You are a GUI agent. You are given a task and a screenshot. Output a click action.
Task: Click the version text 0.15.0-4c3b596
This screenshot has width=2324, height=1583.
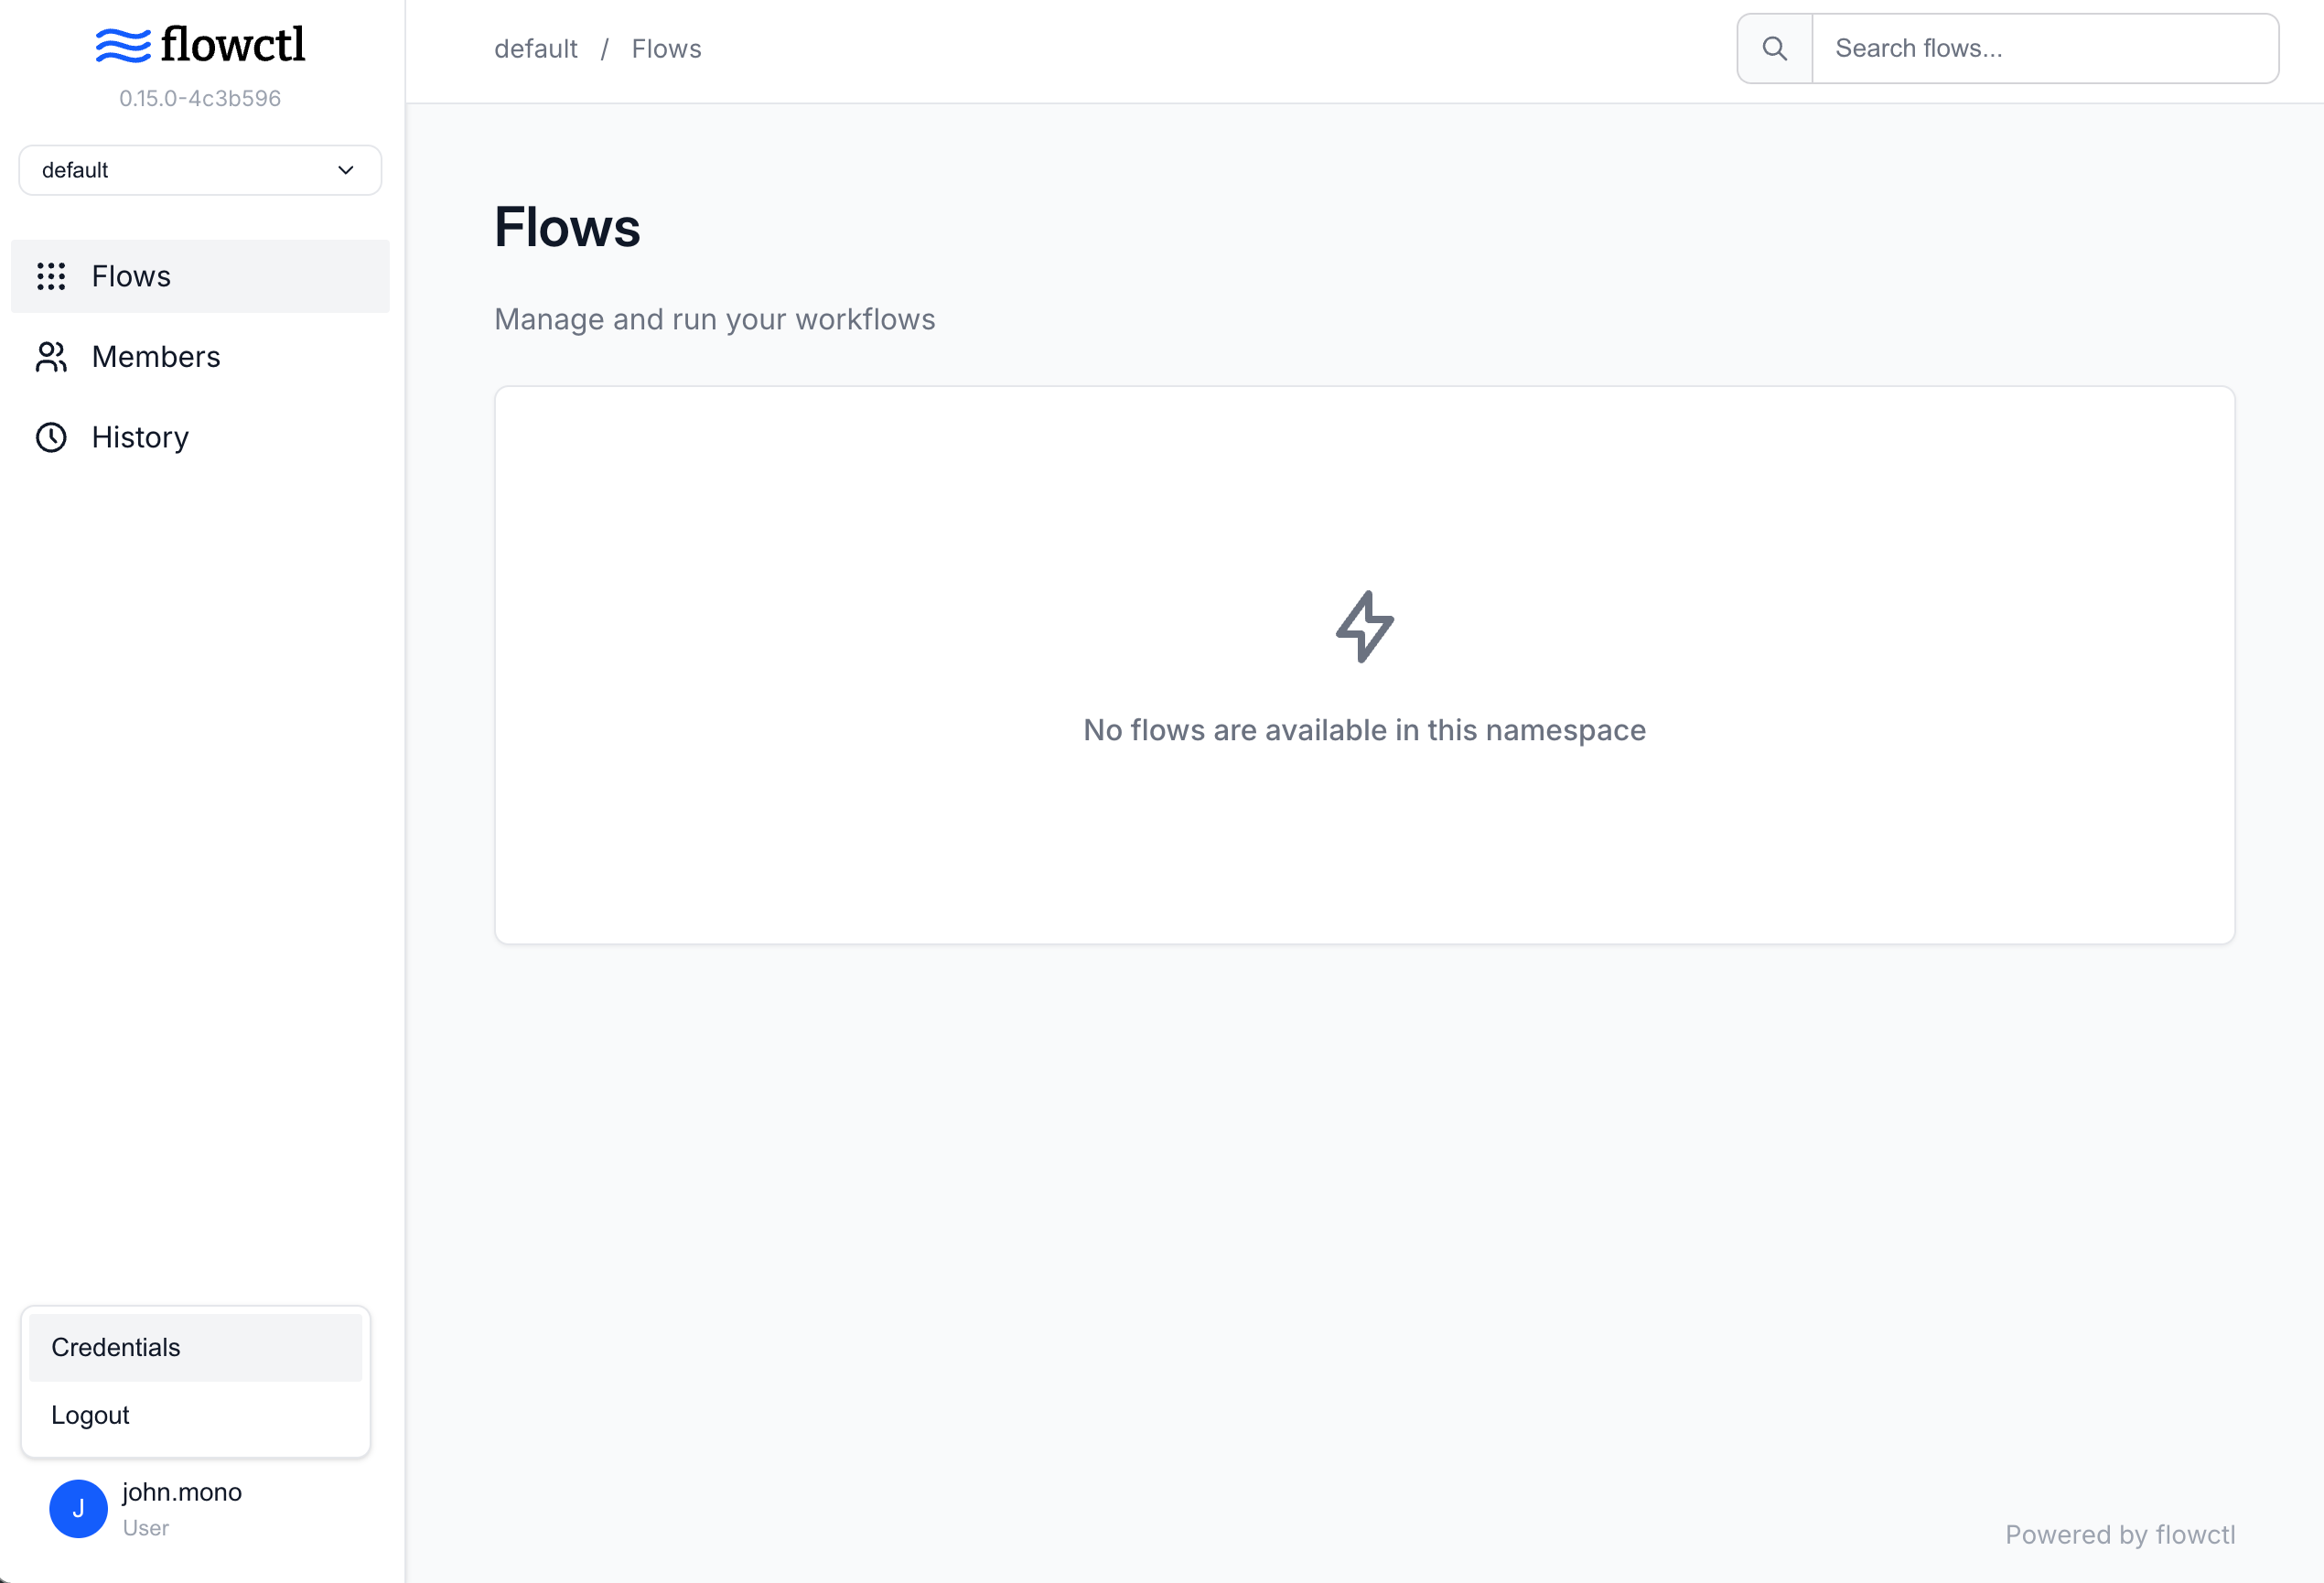(x=200, y=98)
